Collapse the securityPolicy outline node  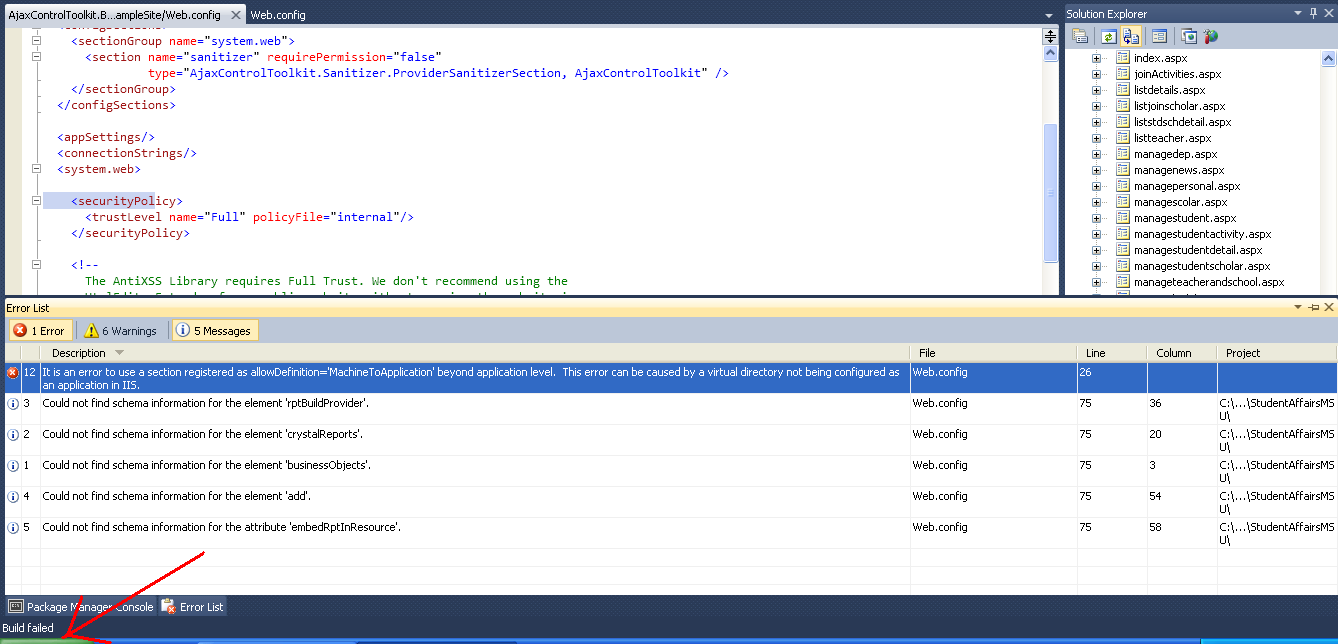pyautogui.click(x=36, y=201)
